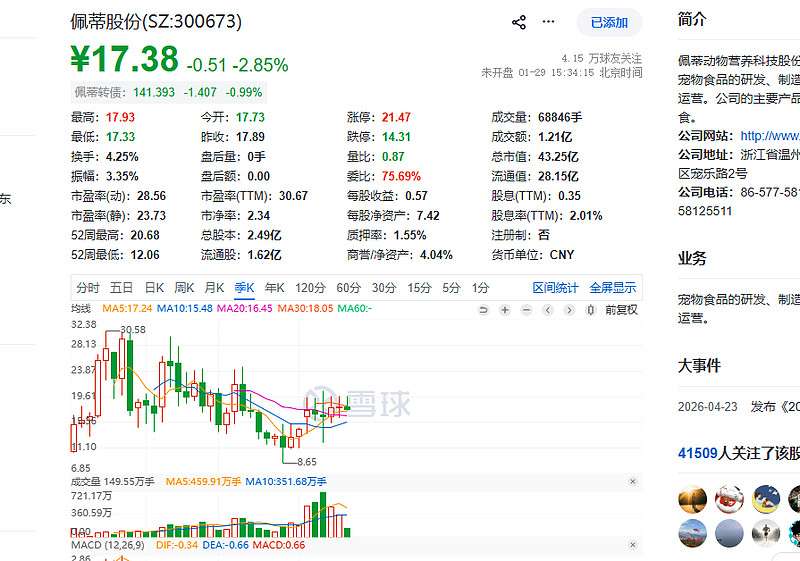This screenshot has width=800, height=561.
Task: Click the MA5:17.24 moving average label
Action: (x=127, y=309)
